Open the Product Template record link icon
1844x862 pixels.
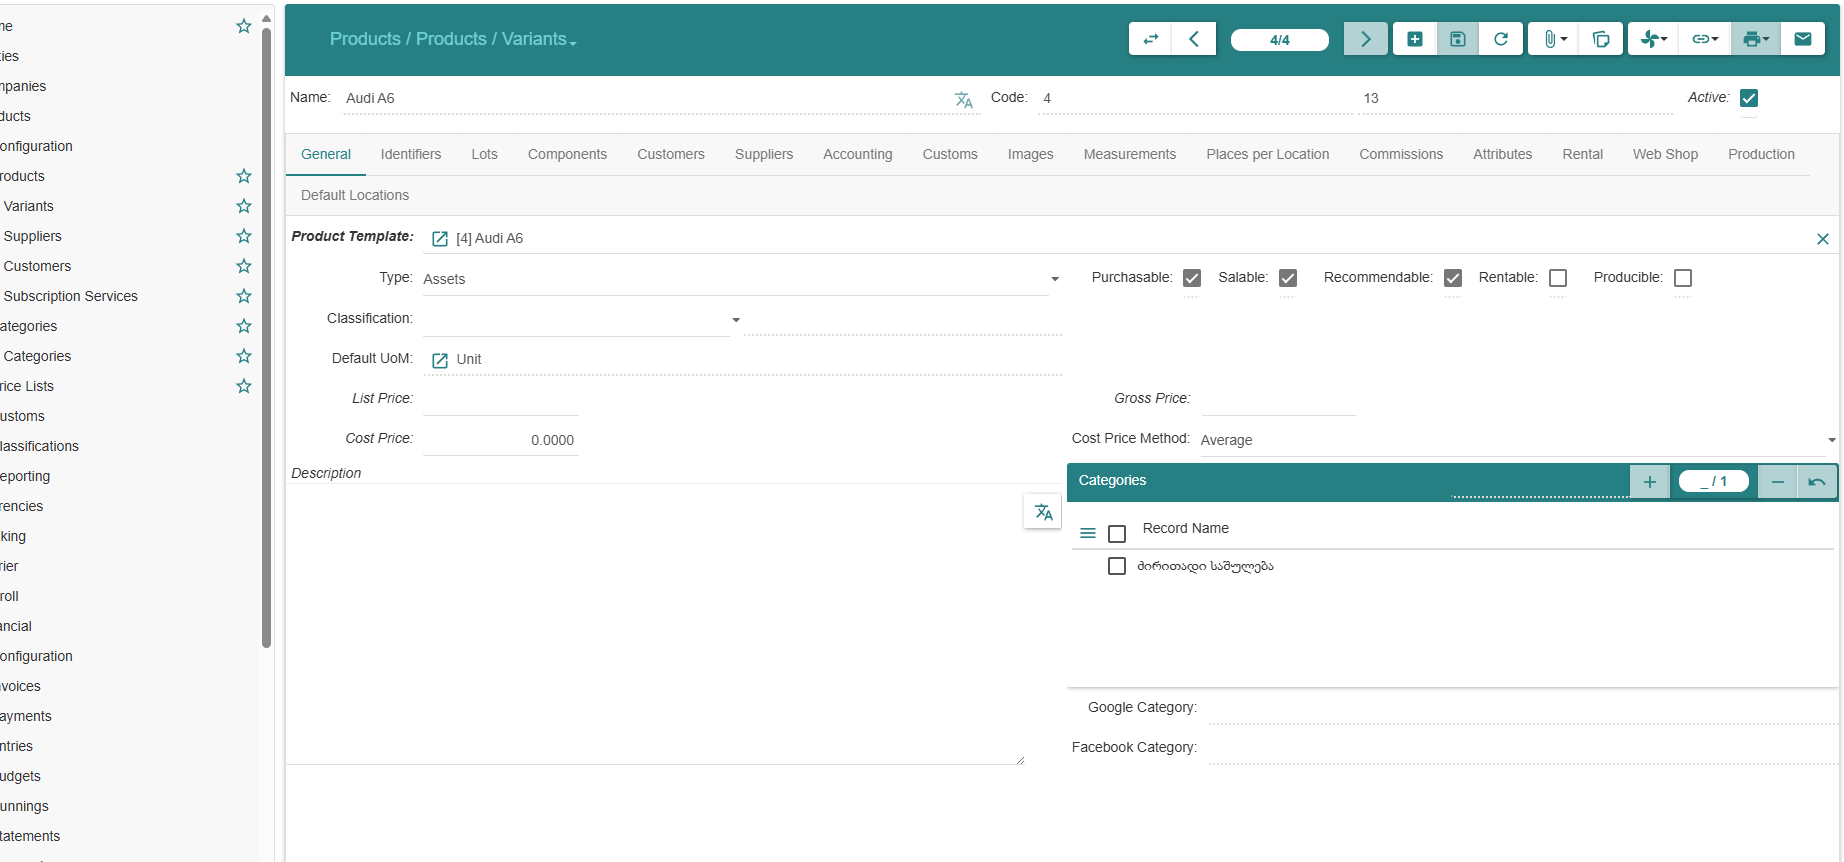[x=440, y=239]
